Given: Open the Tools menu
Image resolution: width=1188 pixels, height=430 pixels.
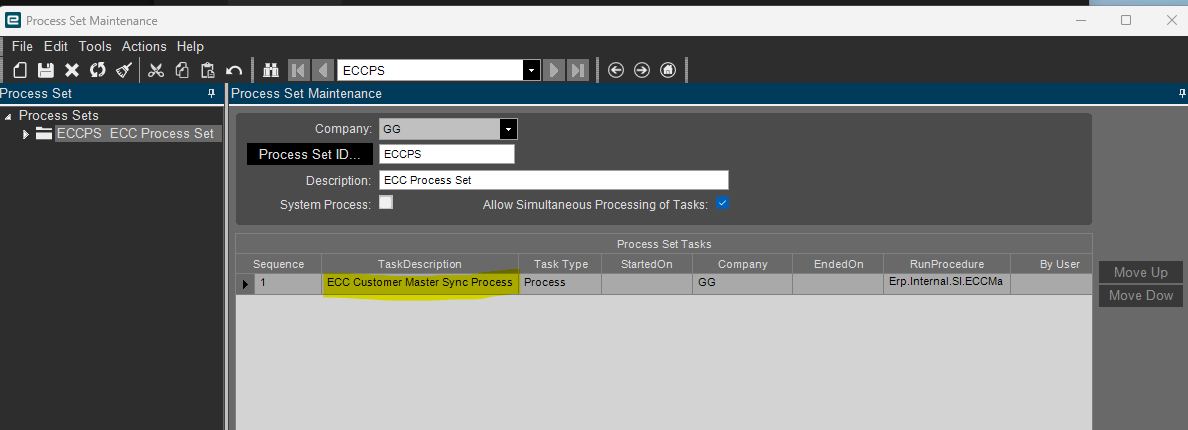Looking at the screenshot, I should pos(95,46).
